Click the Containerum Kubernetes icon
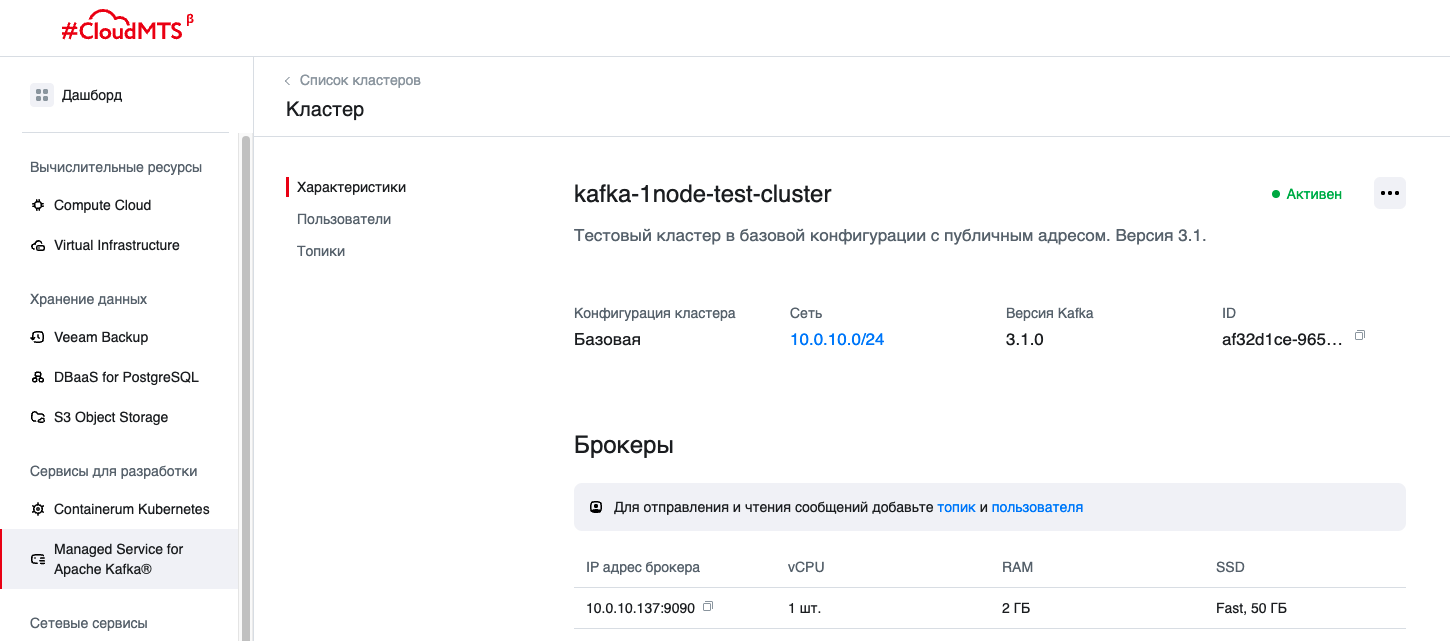Image resolution: width=1450 pixels, height=641 pixels. coord(38,509)
